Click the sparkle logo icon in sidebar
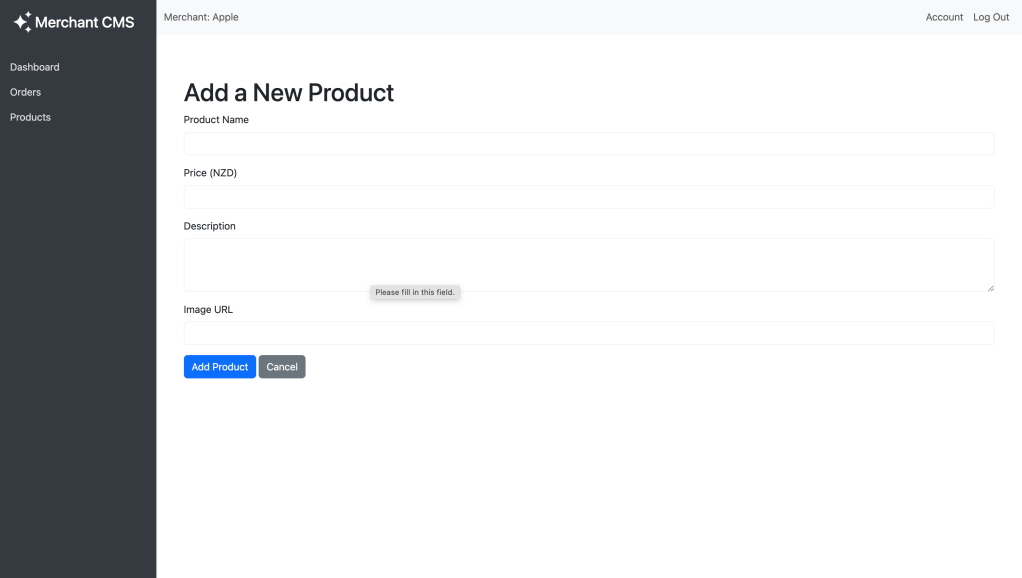The width and height of the screenshot is (1022, 578). (x=22, y=22)
